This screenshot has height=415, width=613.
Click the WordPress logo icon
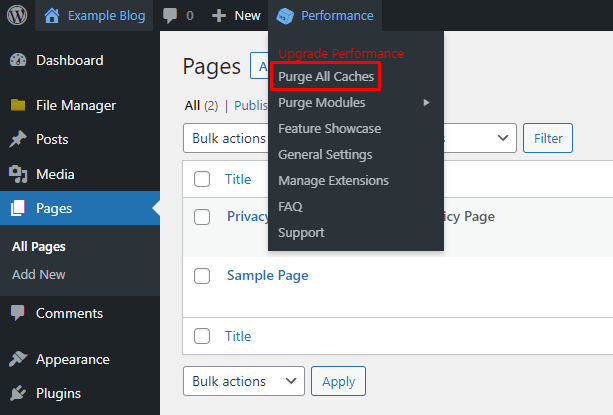pyautogui.click(x=17, y=16)
